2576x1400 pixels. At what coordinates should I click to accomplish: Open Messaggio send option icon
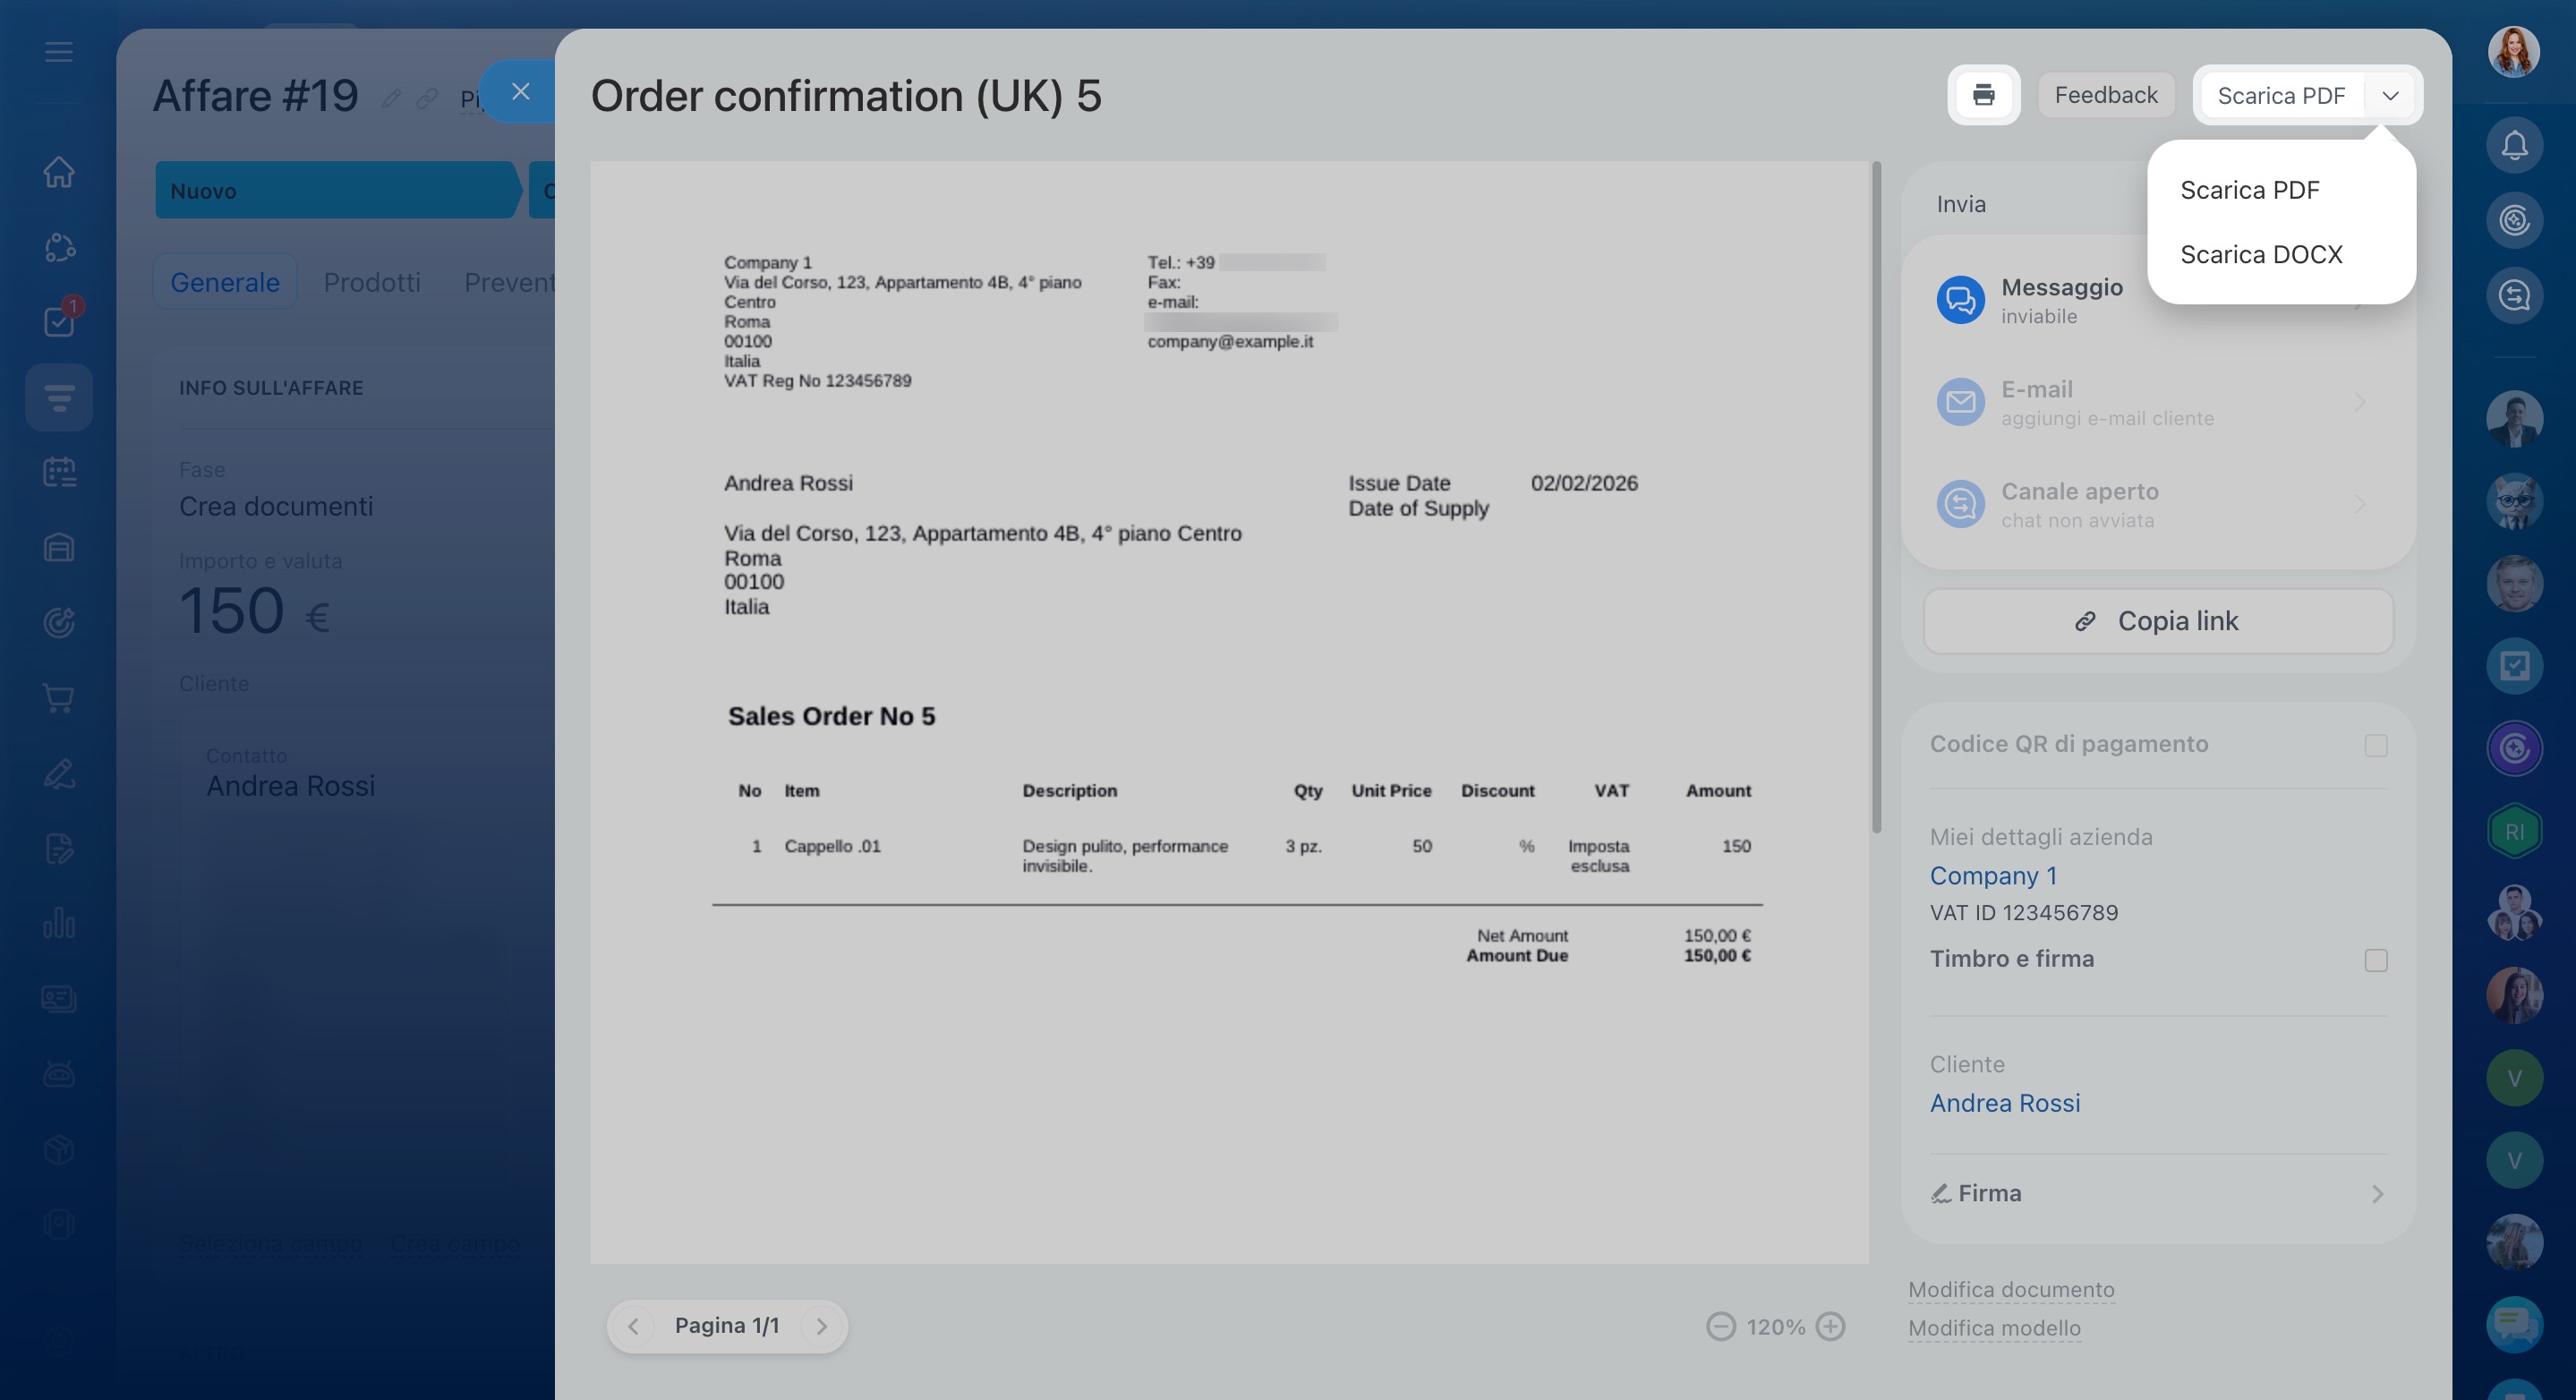pyautogui.click(x=1960, y=300)
